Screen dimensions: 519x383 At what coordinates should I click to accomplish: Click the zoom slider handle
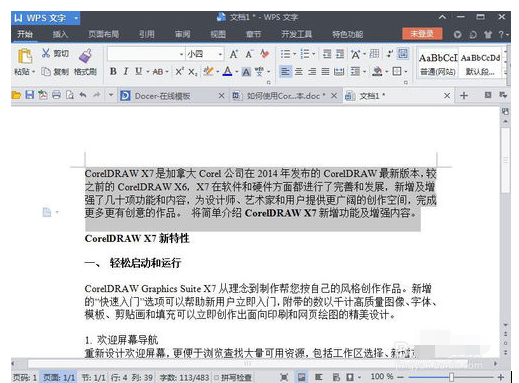(451, 377)
